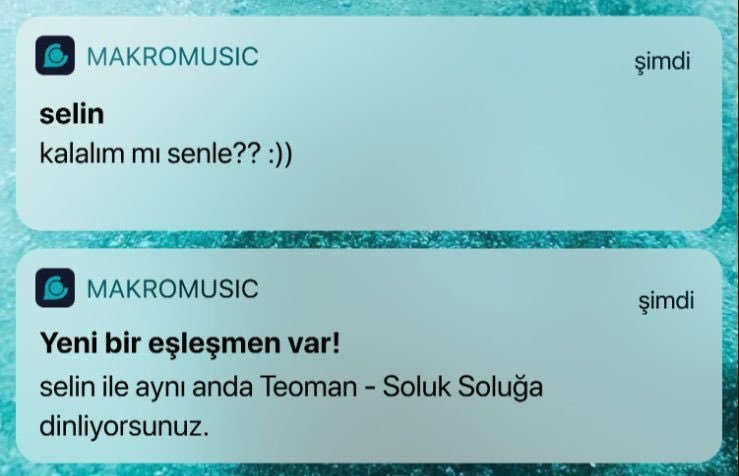Open the message 'kalalım mı senle??'

coord(150,154)
